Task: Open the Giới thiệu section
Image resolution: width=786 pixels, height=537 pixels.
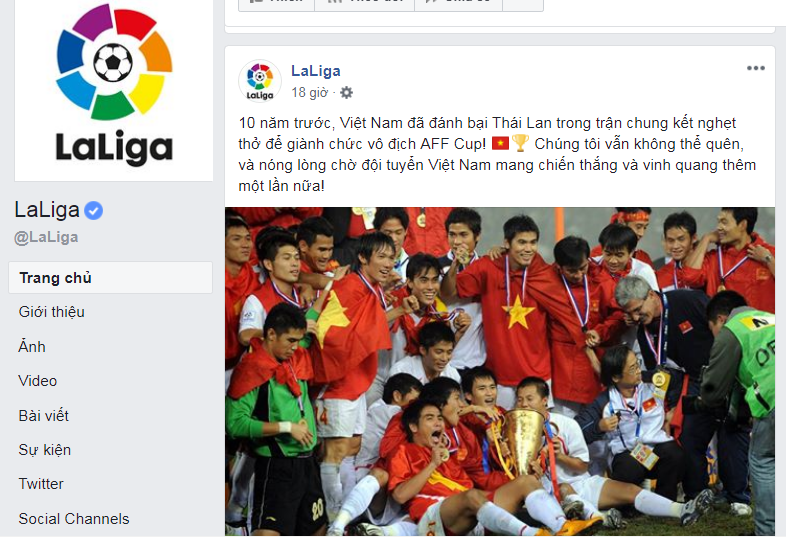Action: pos(52,312)
